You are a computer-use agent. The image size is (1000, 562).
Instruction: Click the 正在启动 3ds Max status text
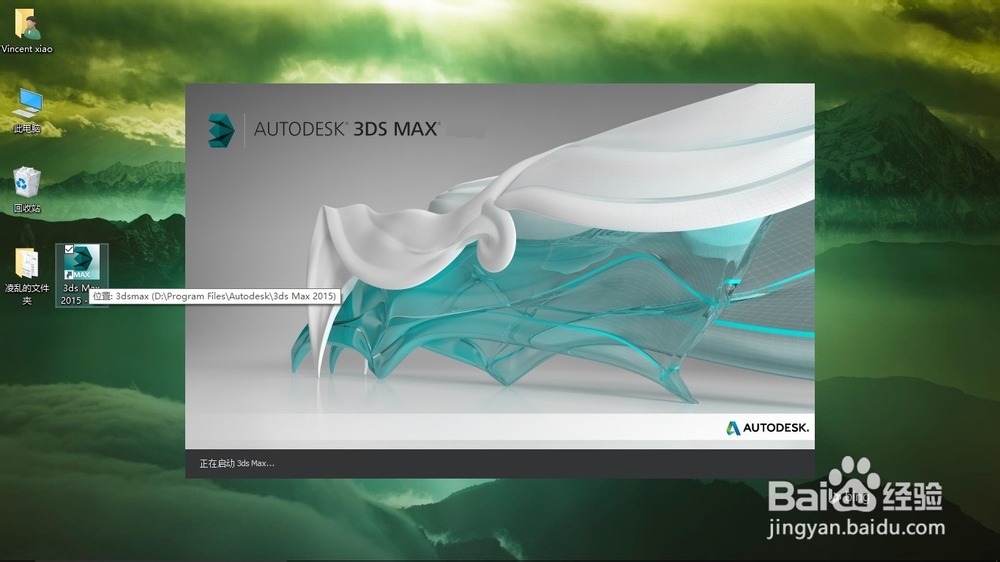pyautogui.click(x=237, y=463)
